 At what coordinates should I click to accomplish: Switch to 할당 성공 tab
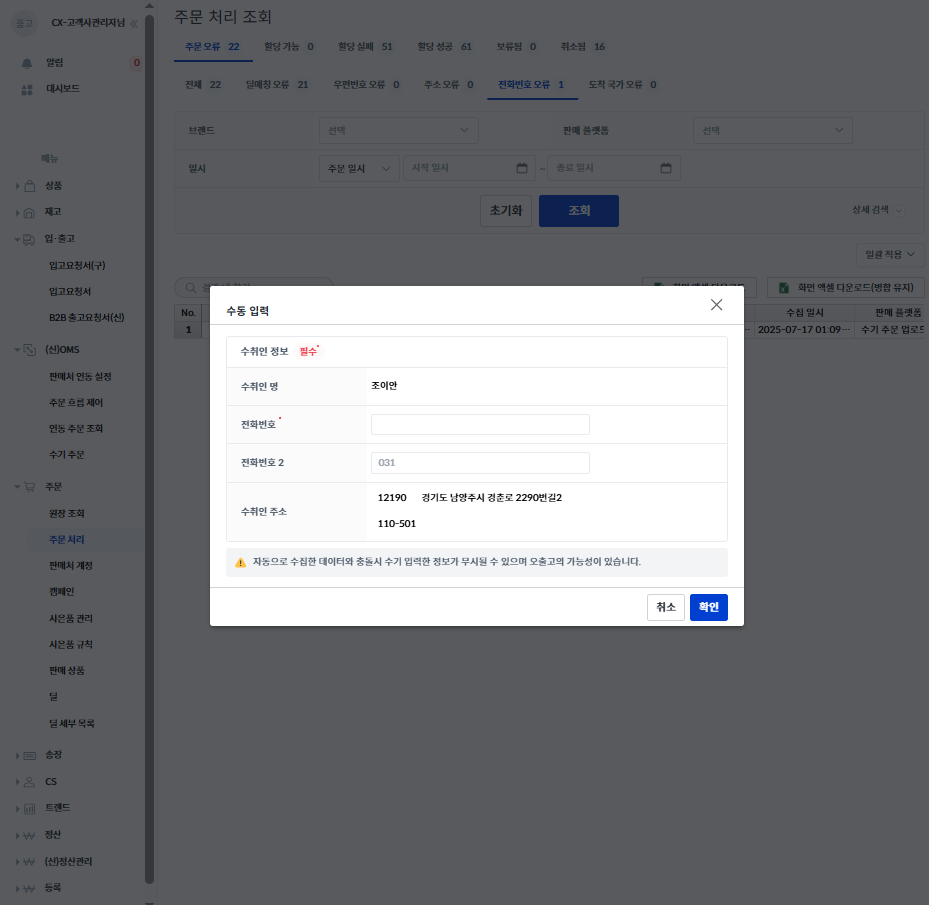(444, 47)
